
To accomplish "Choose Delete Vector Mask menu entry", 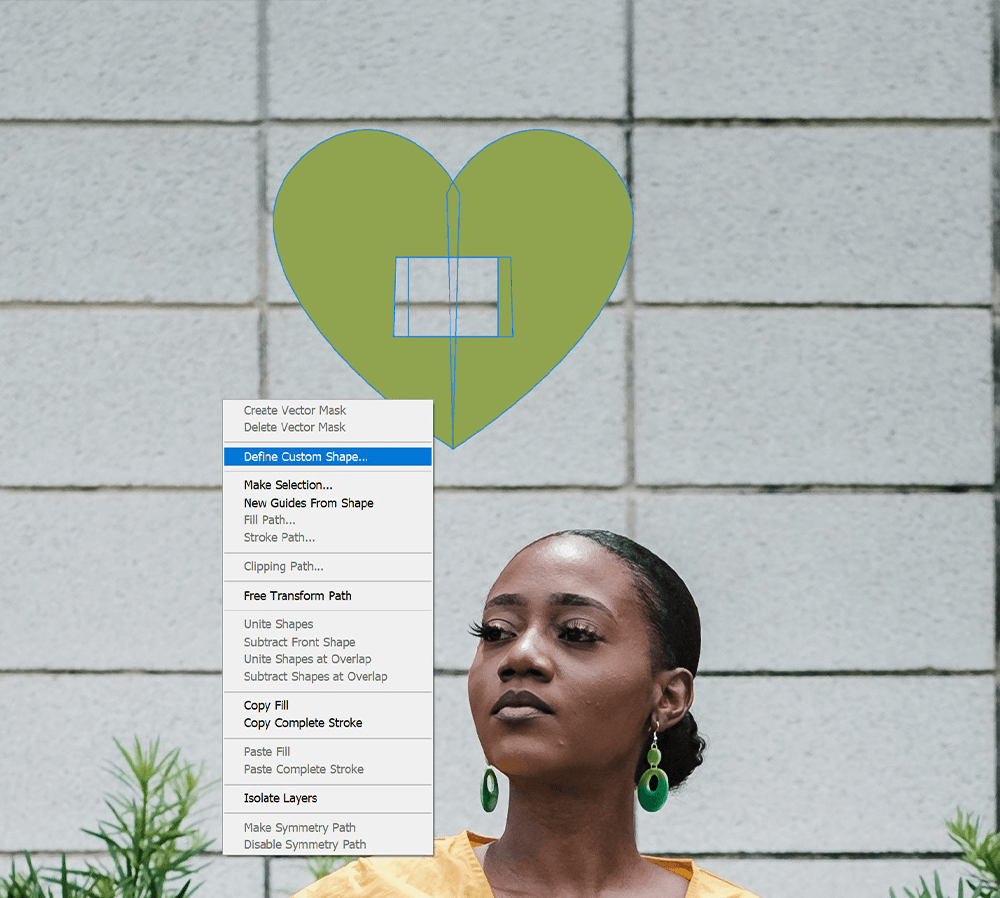I will (328, 427).
